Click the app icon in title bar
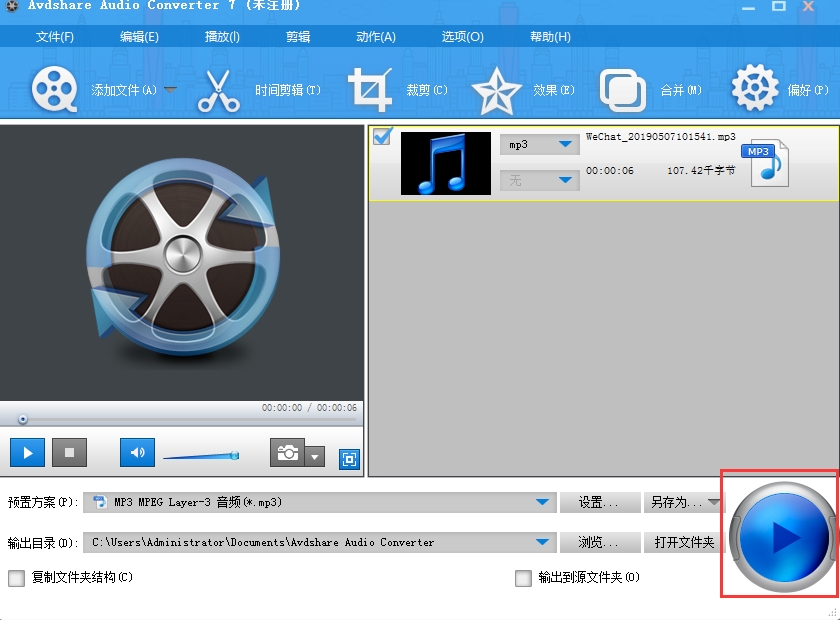Viewport: 840px width, 620px height. (12, 5)
